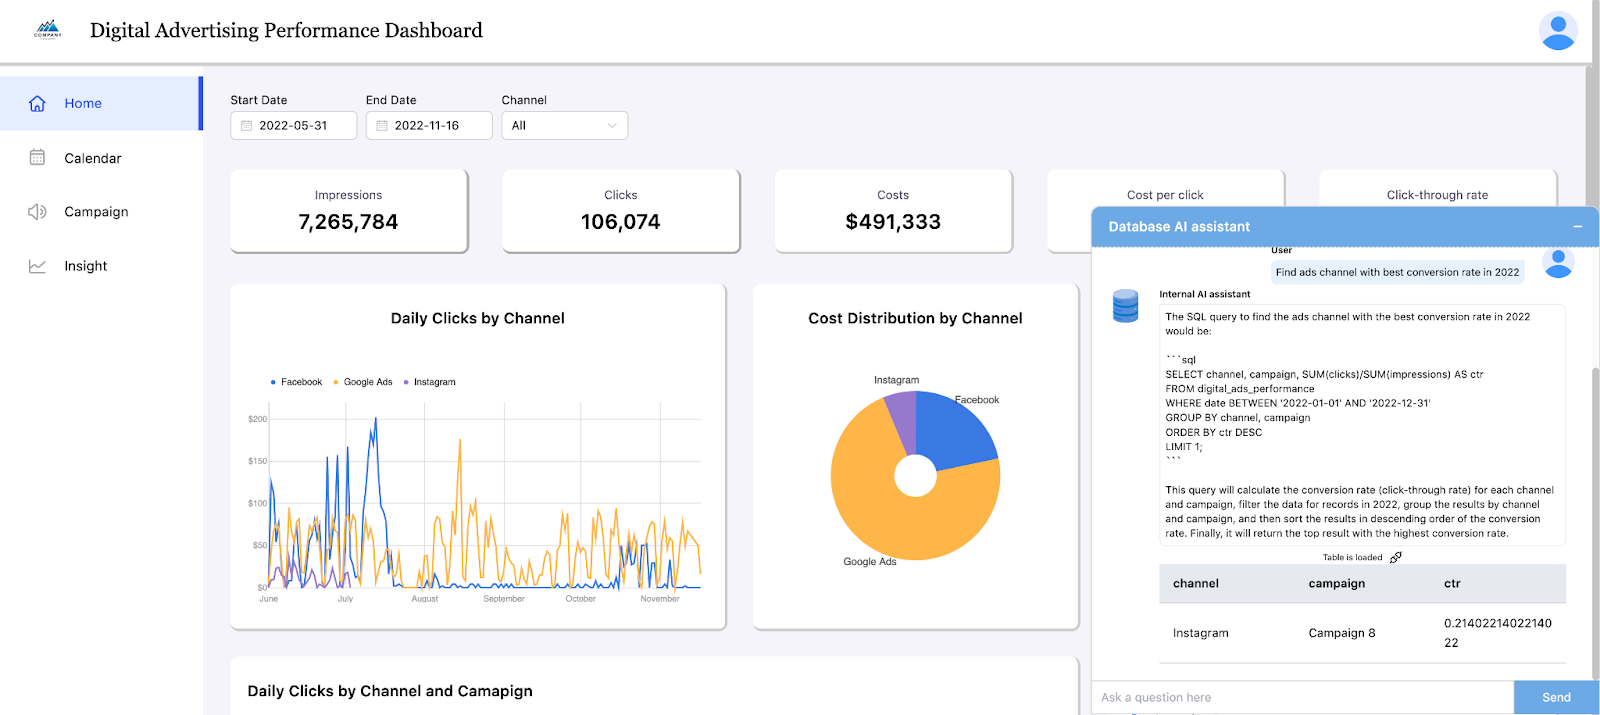The image size is (1600, 715).
Task: Open the user profile avatar menu
Action: pos(1557,31)
